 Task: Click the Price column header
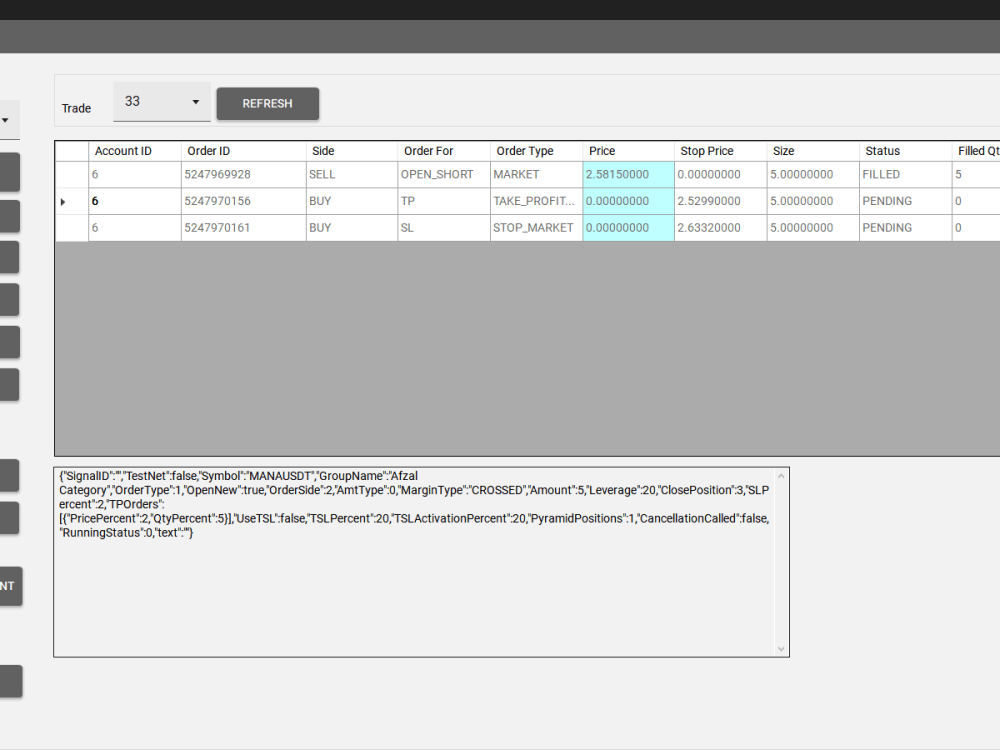coord(601,151)
